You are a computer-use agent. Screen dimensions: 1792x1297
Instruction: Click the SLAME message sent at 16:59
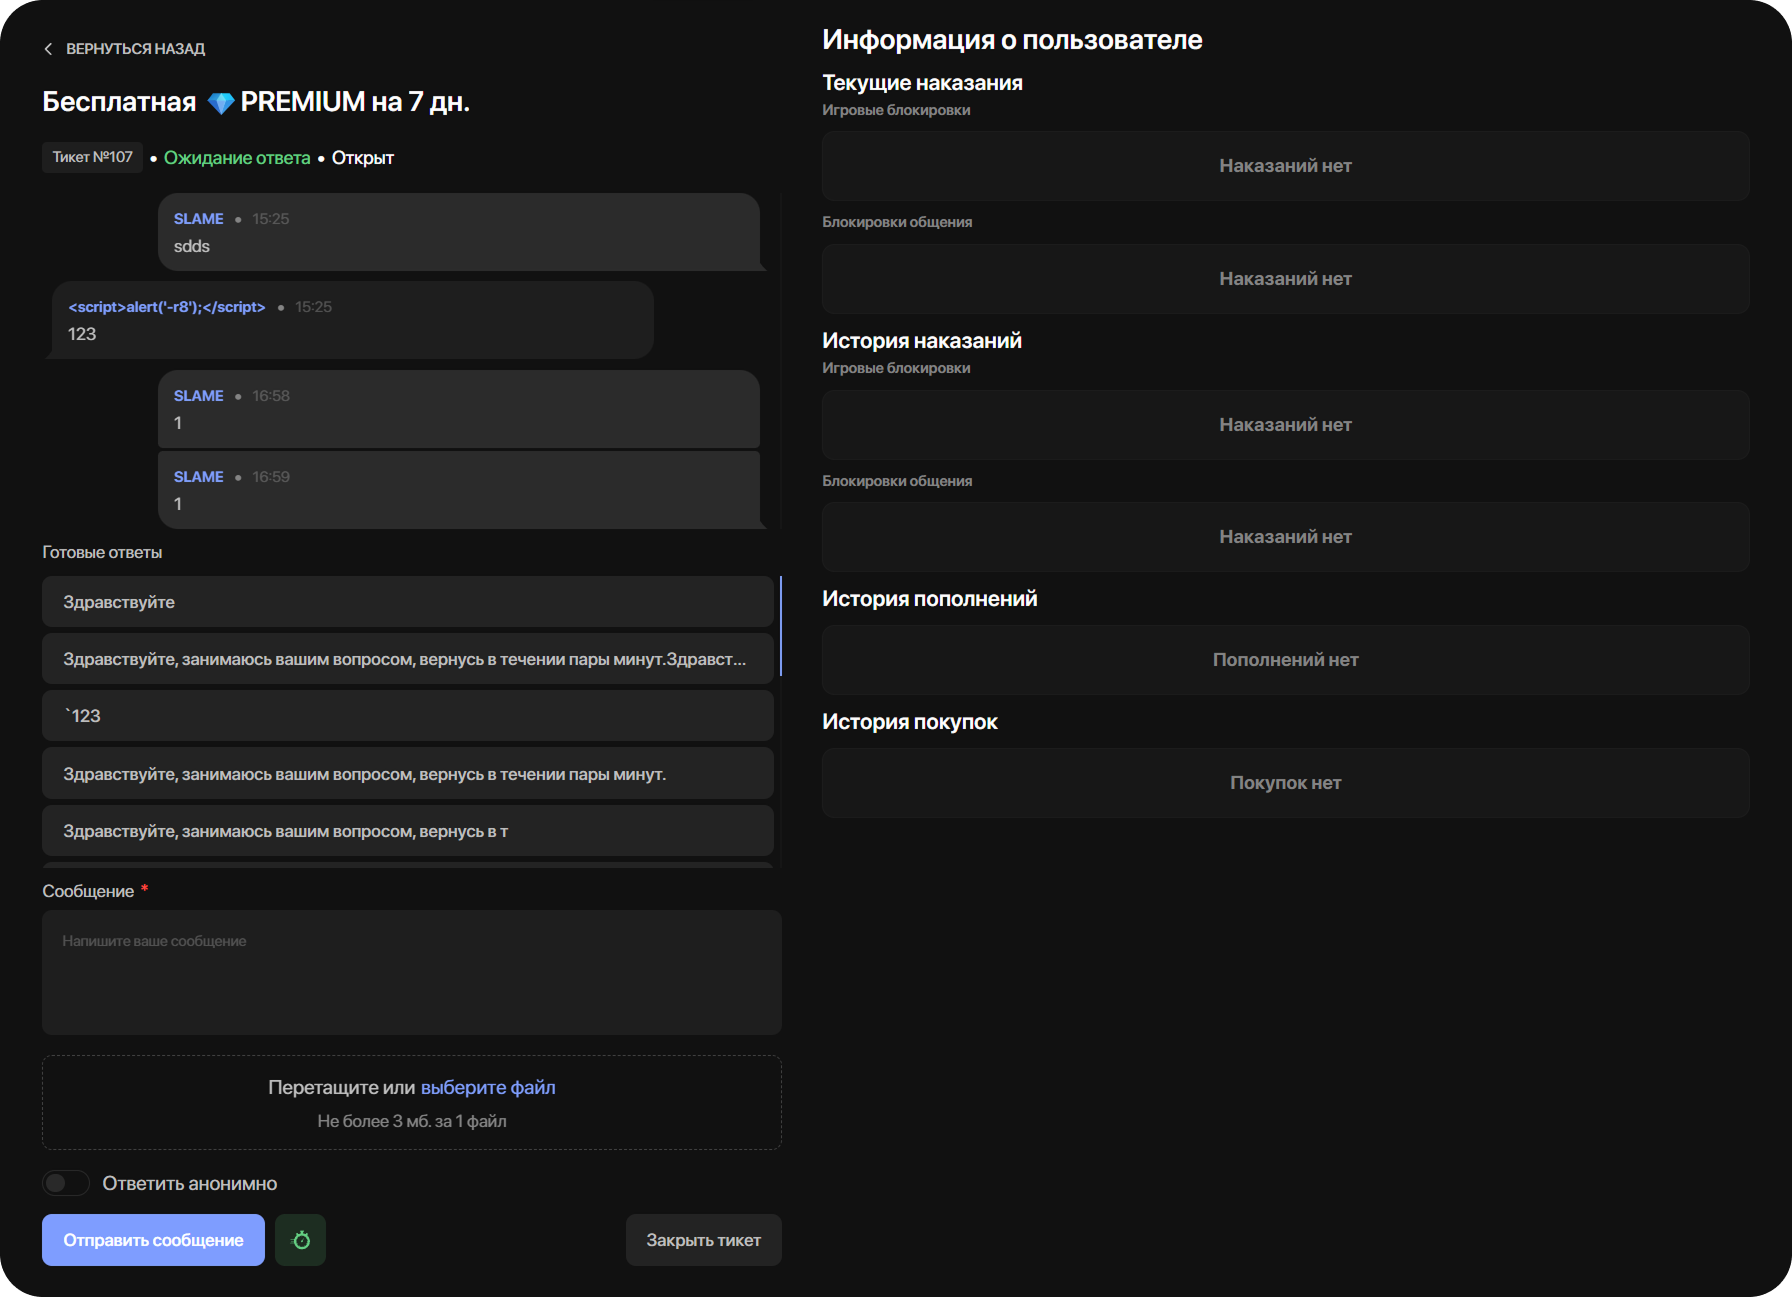coord(459,490)
